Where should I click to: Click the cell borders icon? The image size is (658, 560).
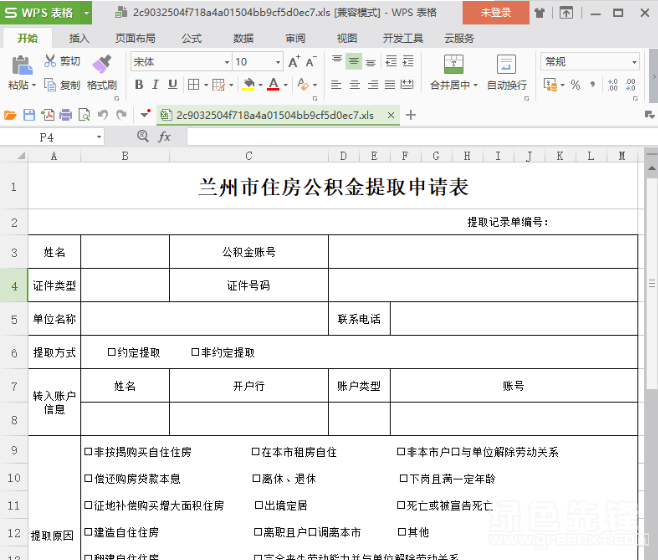click(193, 85)
